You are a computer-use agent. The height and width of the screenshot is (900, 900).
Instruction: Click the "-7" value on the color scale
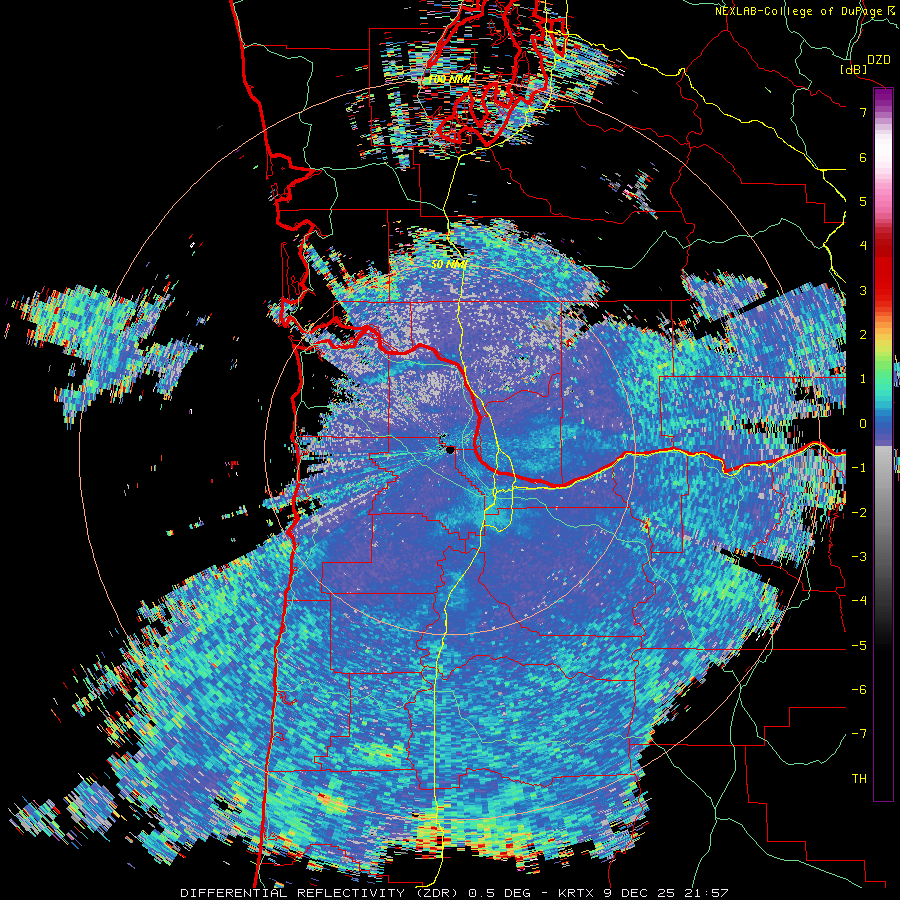click(x=859, y=734)
